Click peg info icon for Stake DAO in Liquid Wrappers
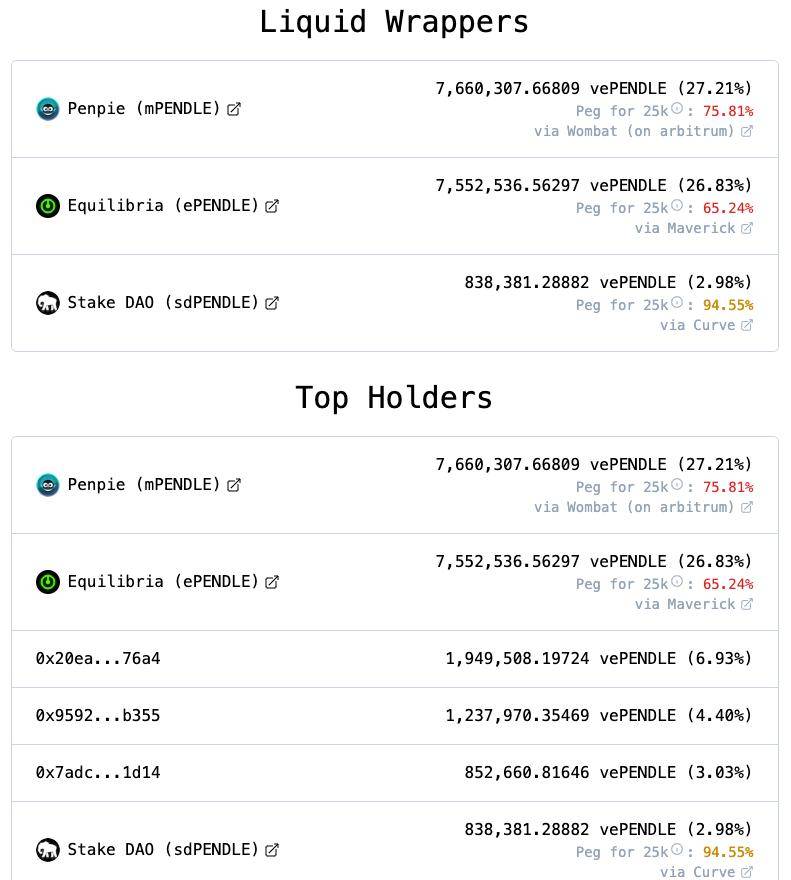791x880 pixels. tap(677, 302)
